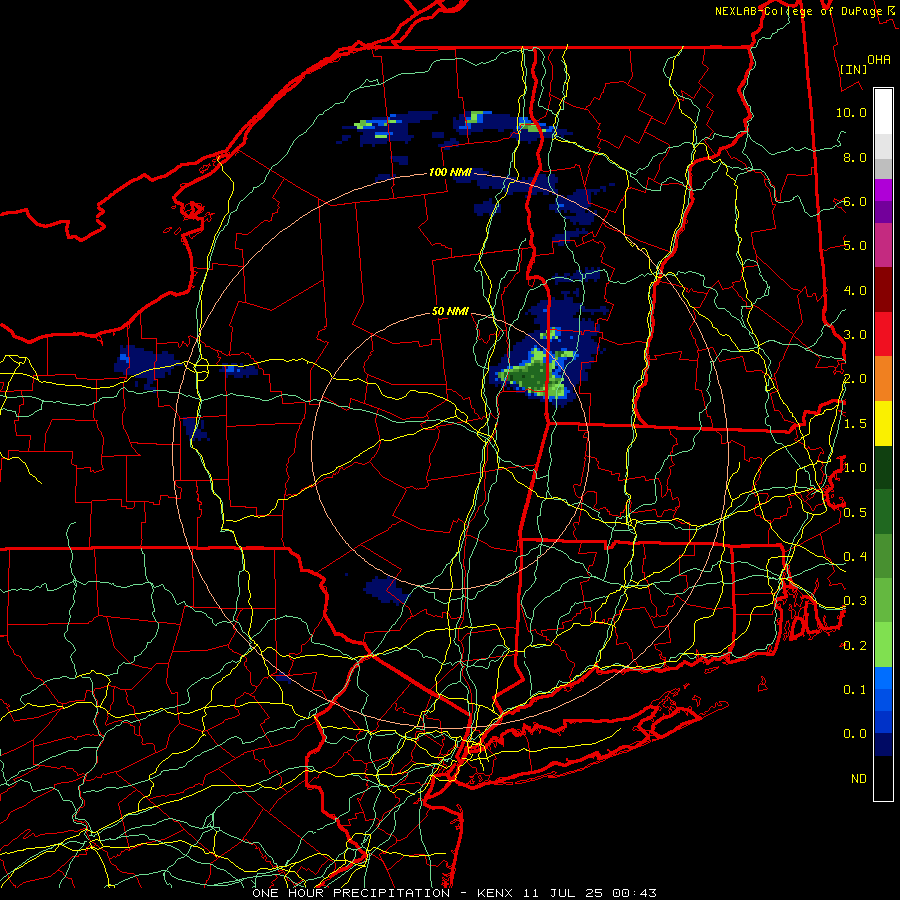Click the 10.0 legend value
The height and width of the screenshot is (900, 900).
click(851, 112)
